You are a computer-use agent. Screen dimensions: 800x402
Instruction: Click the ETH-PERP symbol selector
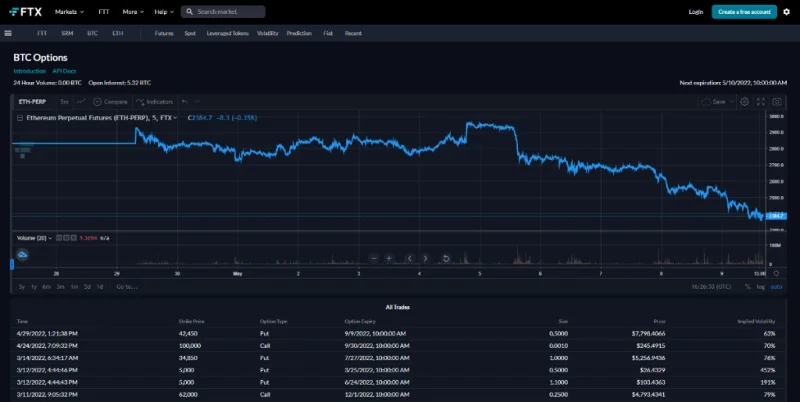32,102
